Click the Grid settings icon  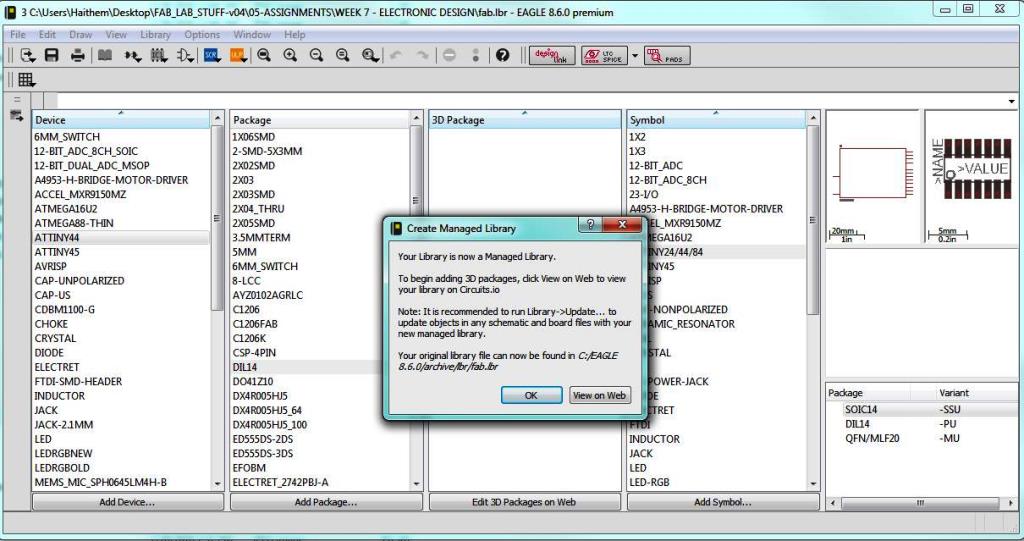(x=27, y=80)
